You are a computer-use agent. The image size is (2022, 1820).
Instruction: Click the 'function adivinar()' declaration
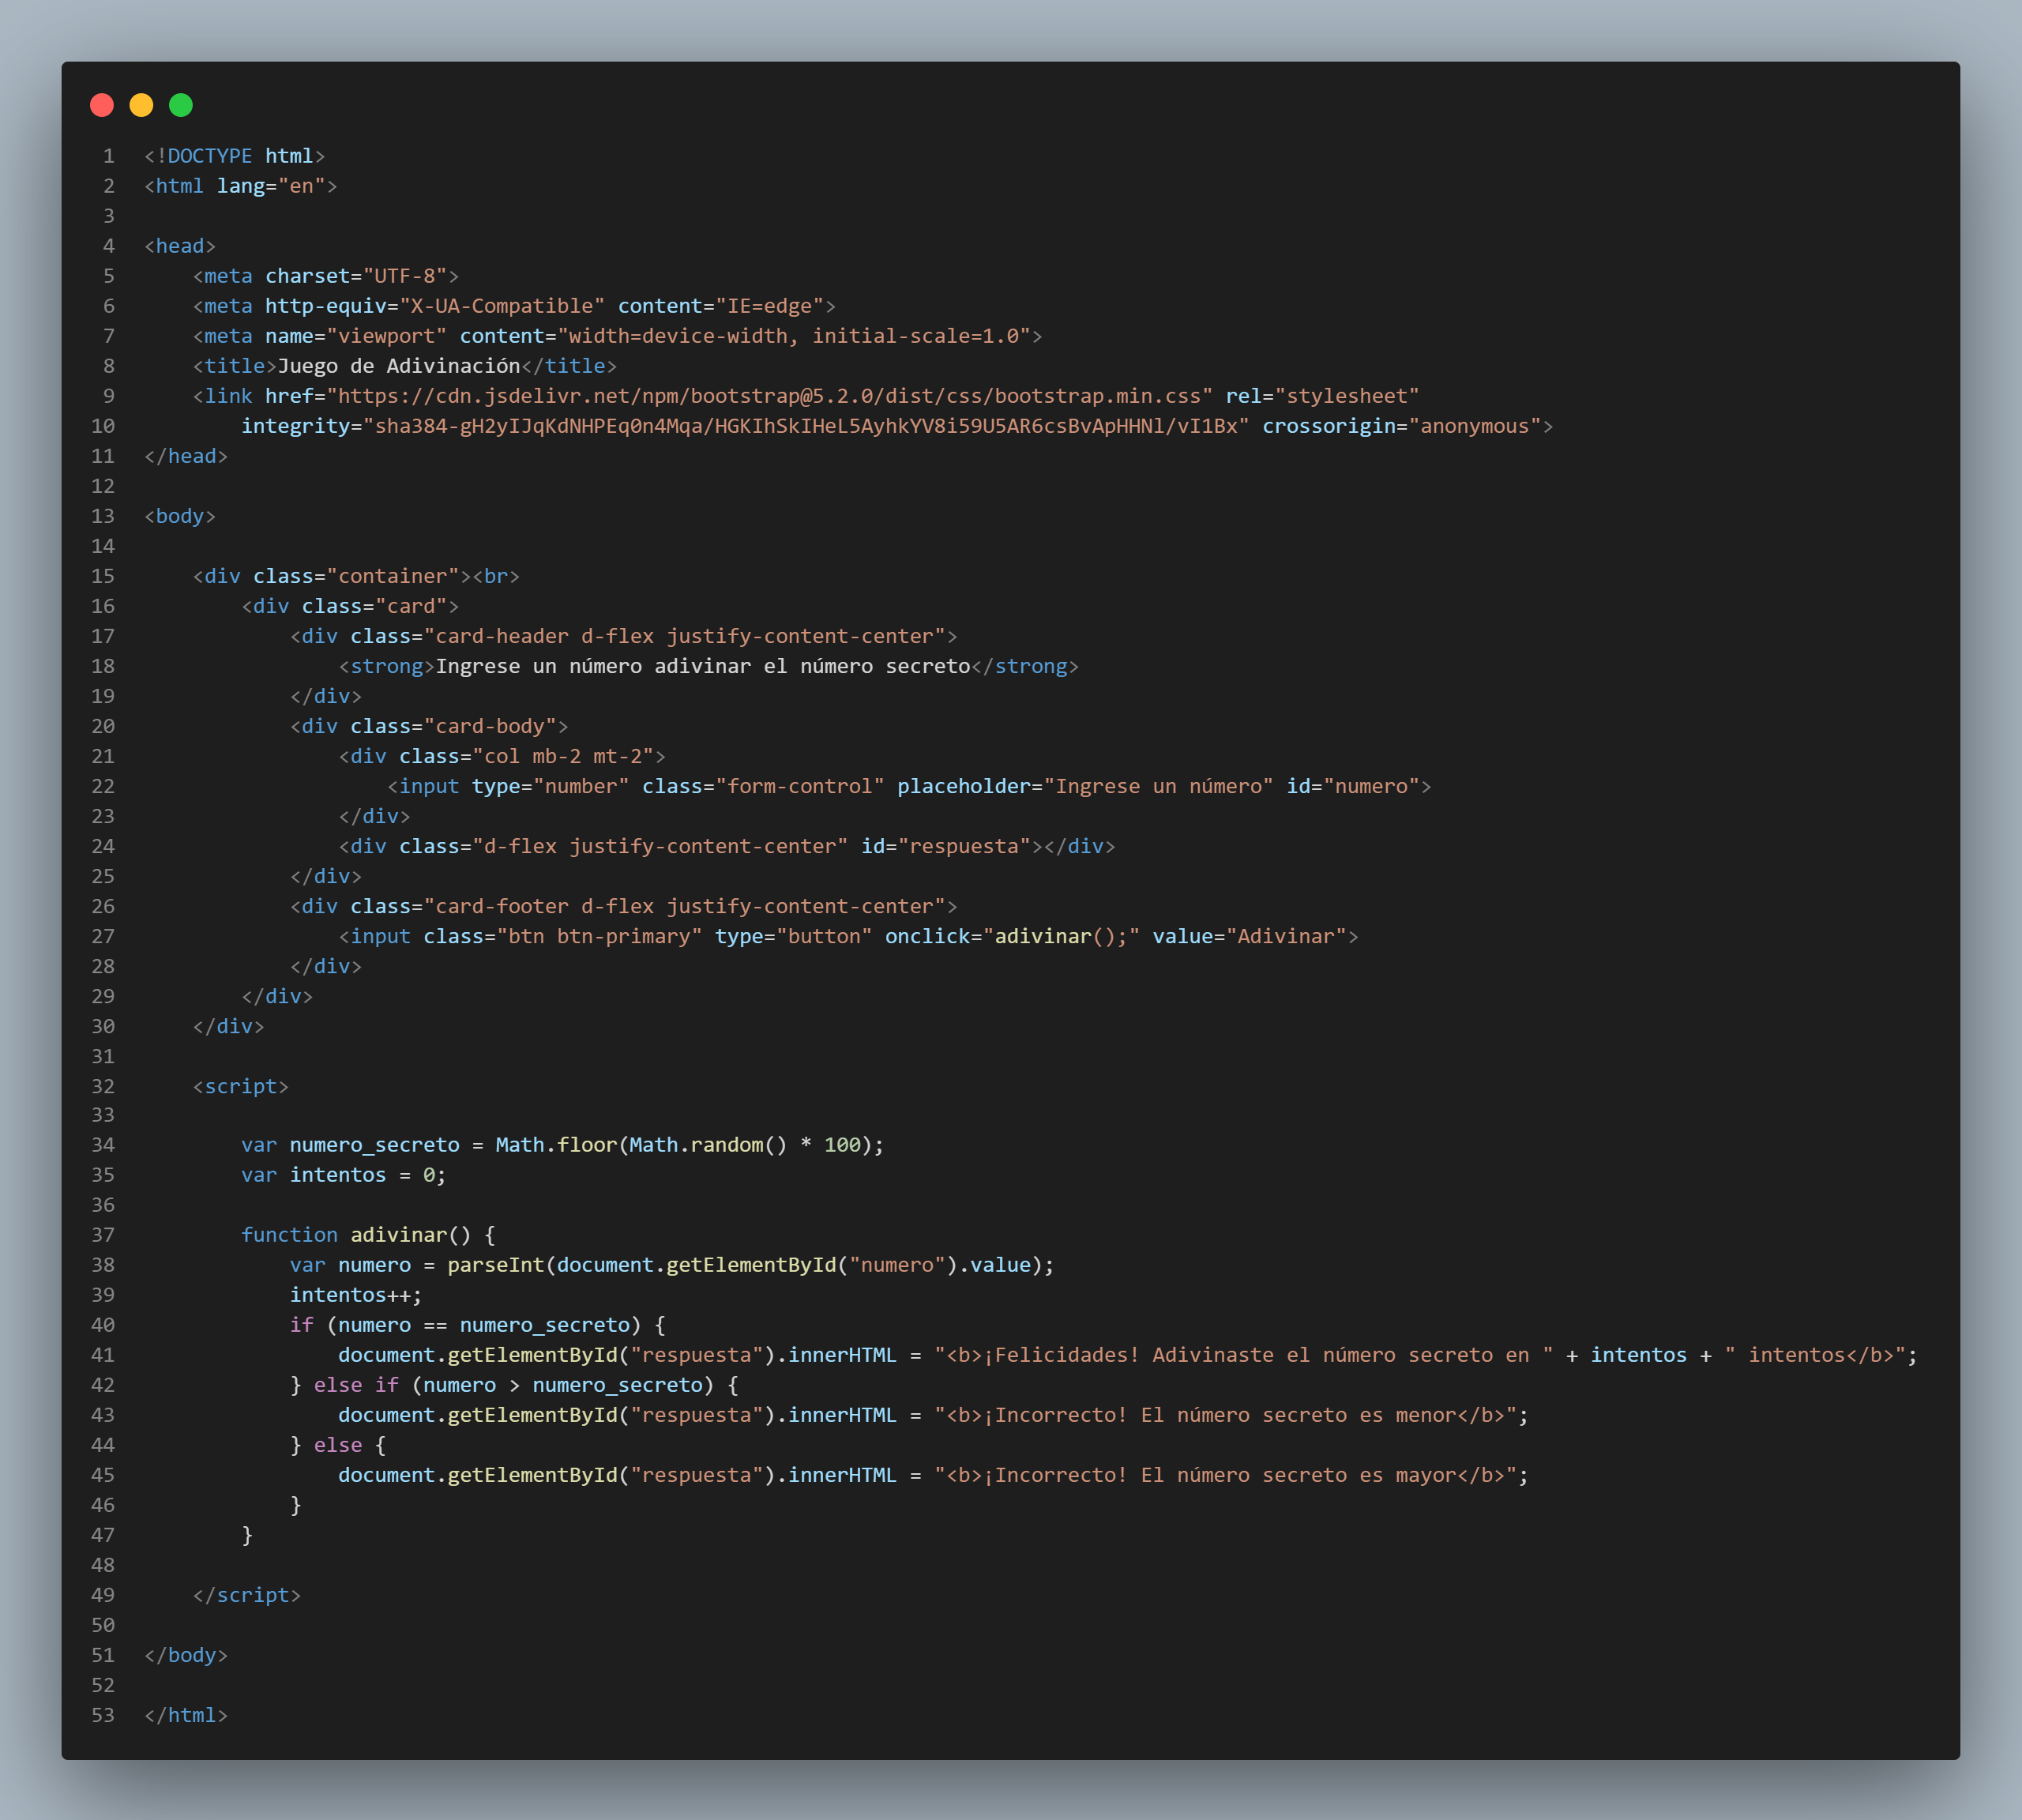356,1235
